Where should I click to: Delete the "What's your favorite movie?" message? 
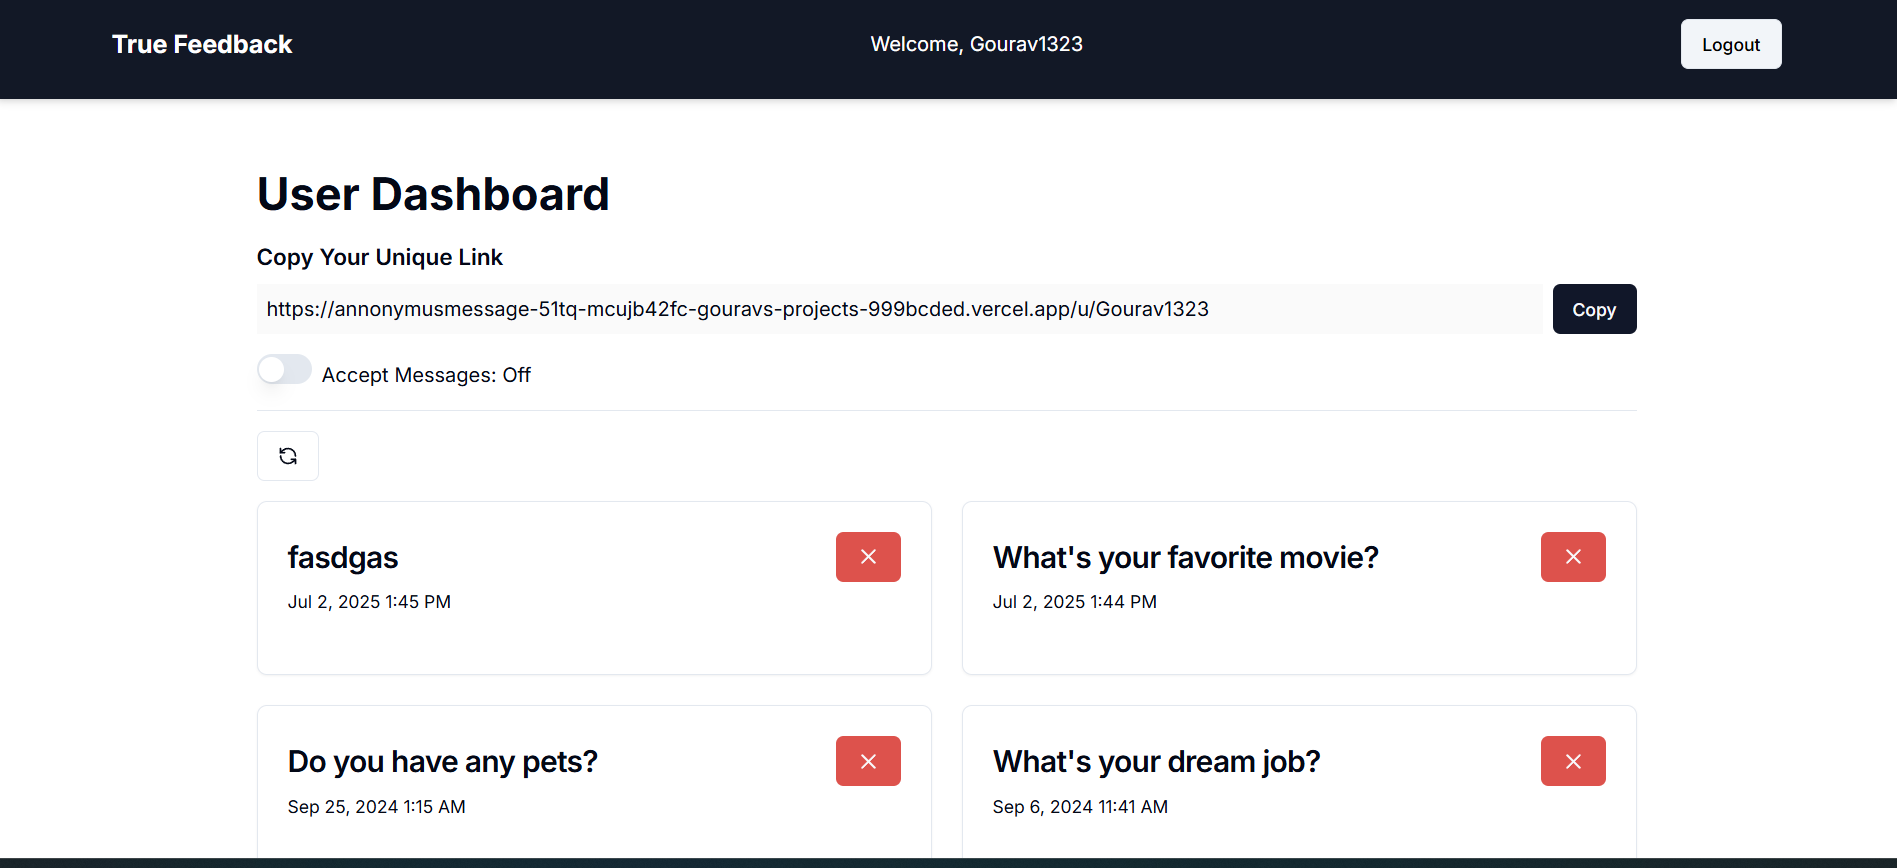(x=1573, y=557)
